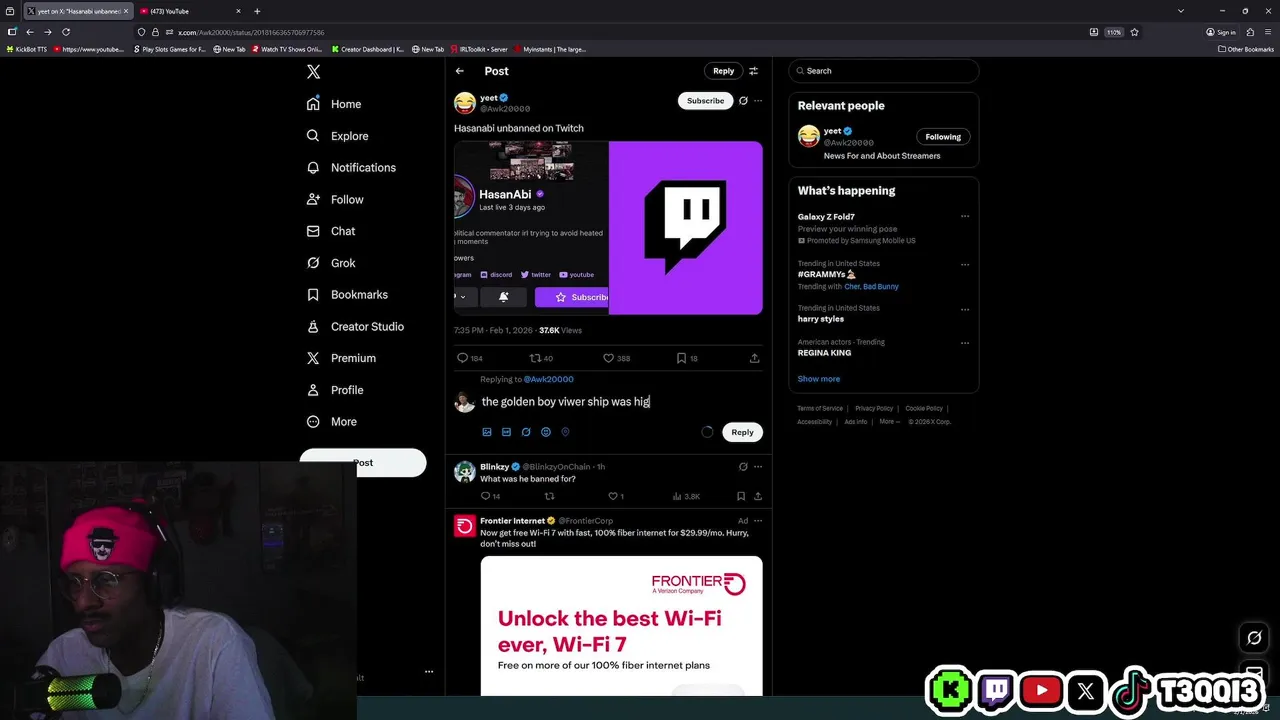Open the purple Twitch logo image
Viewport: 1280px width, 720px height.
point(686,228)
